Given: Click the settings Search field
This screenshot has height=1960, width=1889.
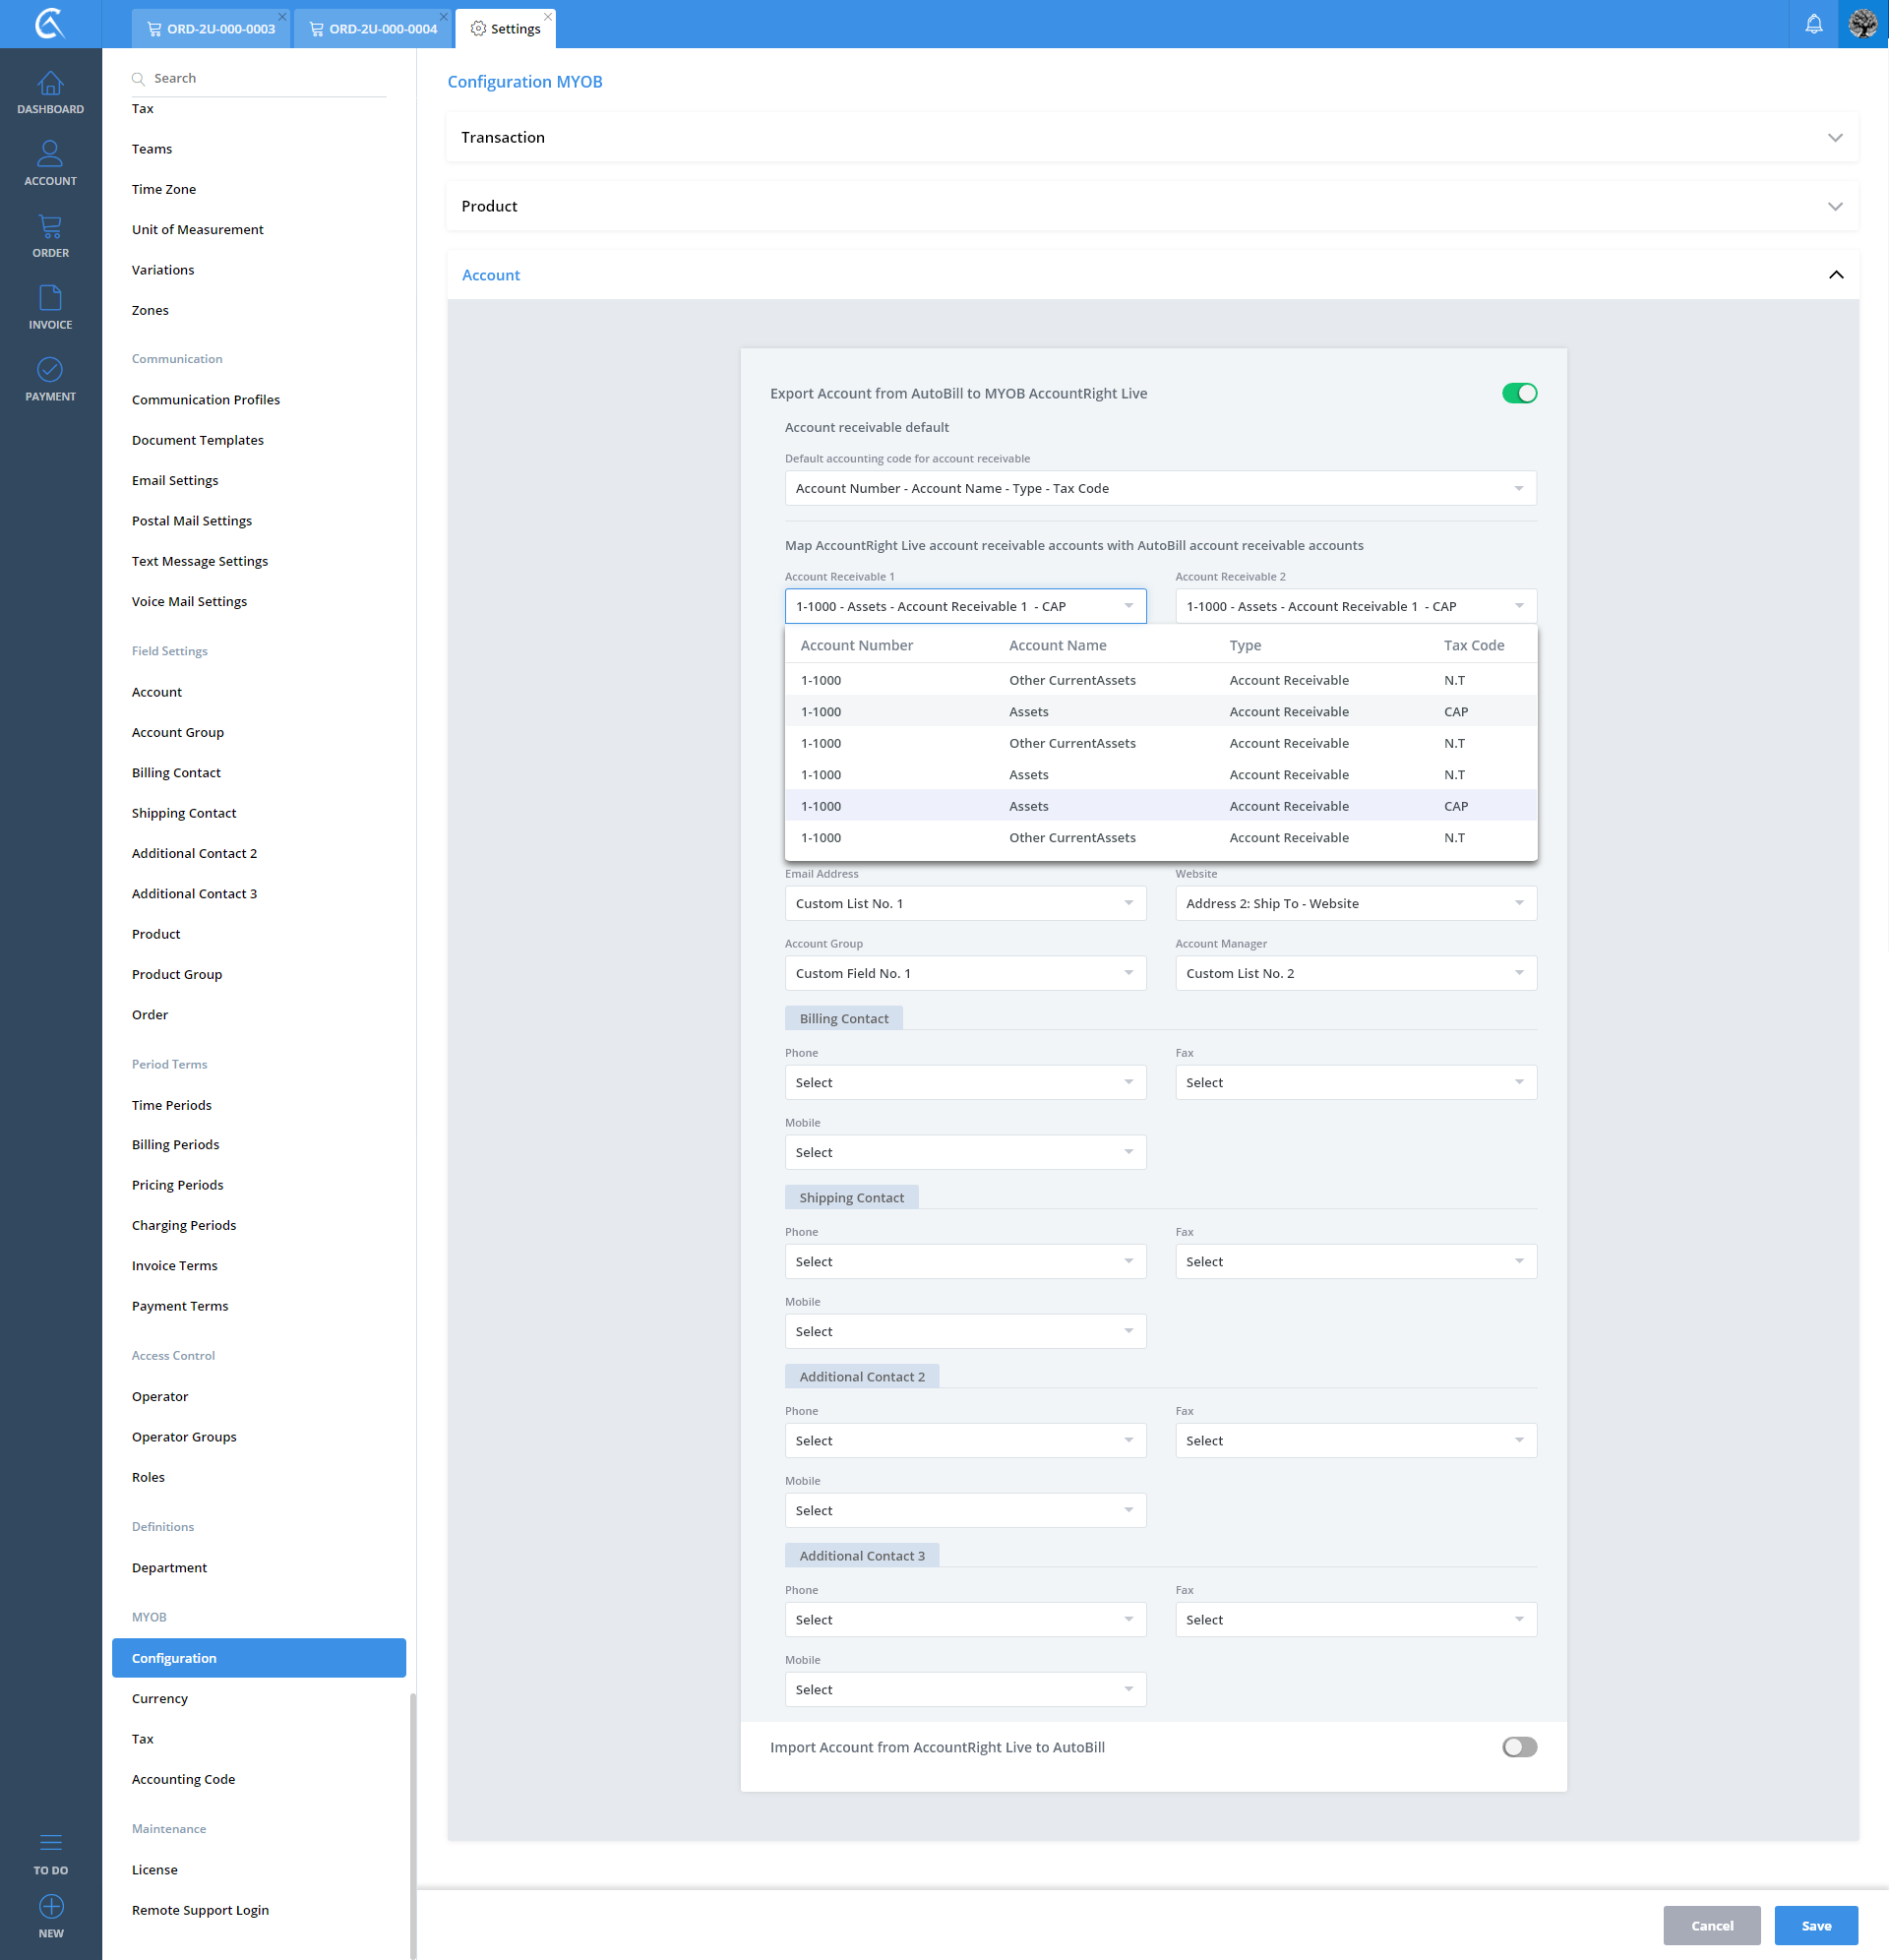Looking at the screenshot, I should pyautogui.click(x=260, y=78).
